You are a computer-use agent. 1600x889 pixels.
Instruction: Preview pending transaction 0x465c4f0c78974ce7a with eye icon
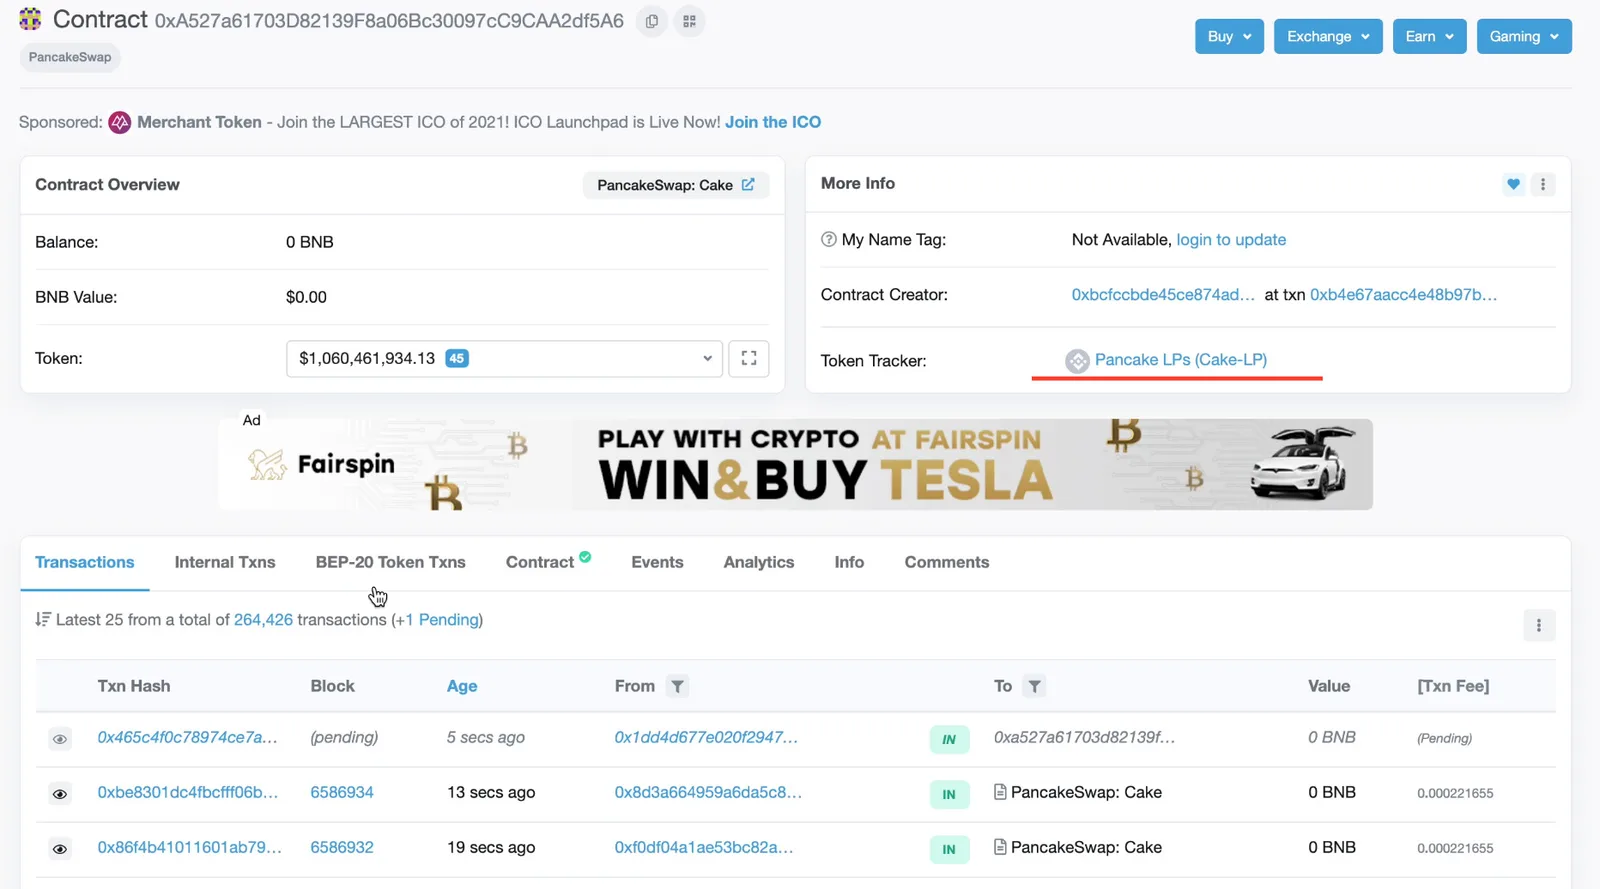60,739
